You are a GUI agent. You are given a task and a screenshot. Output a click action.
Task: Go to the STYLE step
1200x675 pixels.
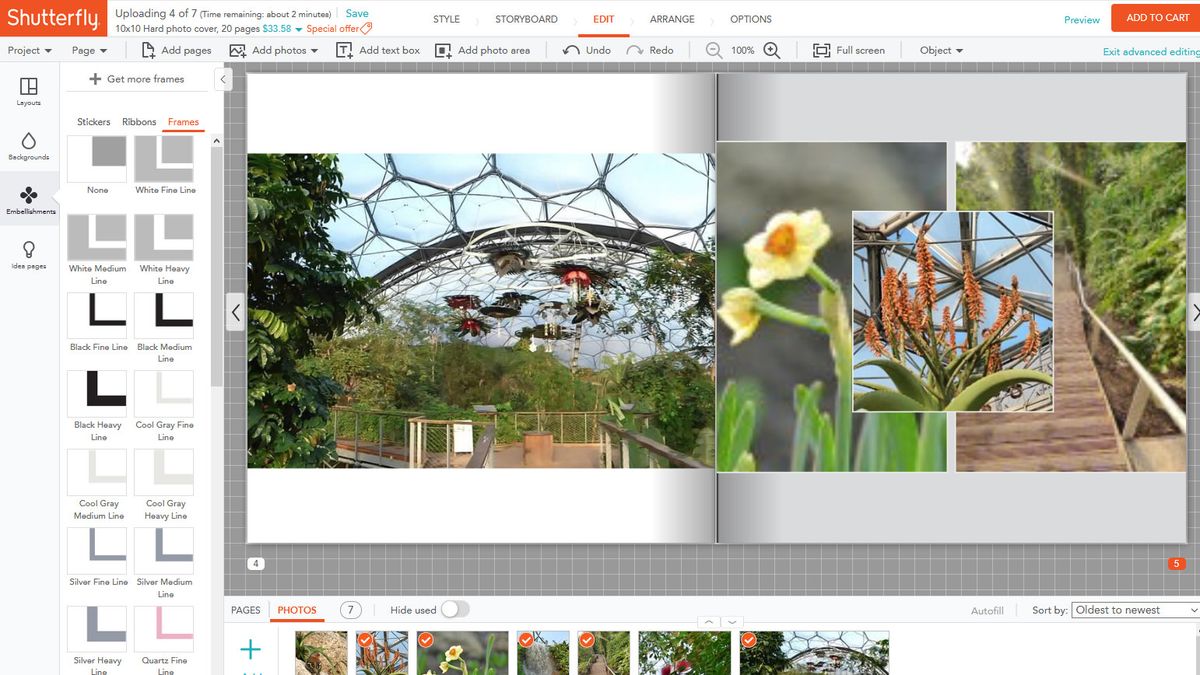click(x=446, y=19)
